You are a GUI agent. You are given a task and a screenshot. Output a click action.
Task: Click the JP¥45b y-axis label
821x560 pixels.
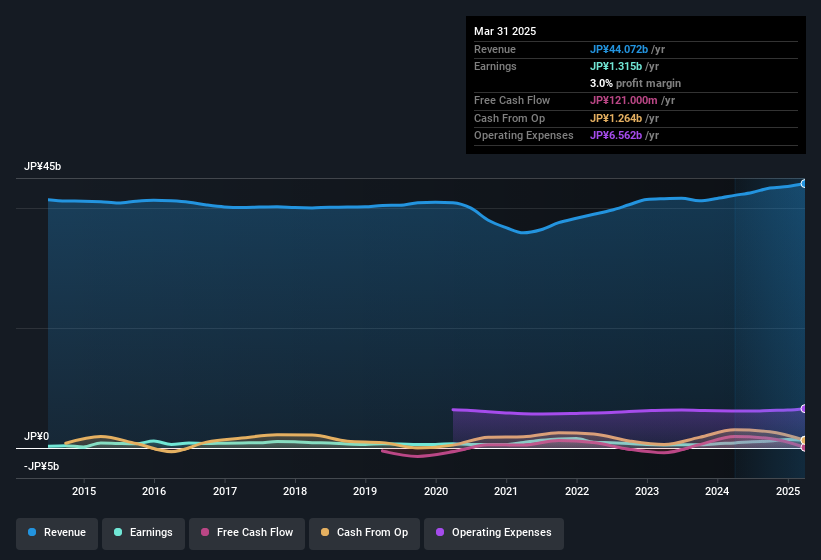tap(42, 166)
